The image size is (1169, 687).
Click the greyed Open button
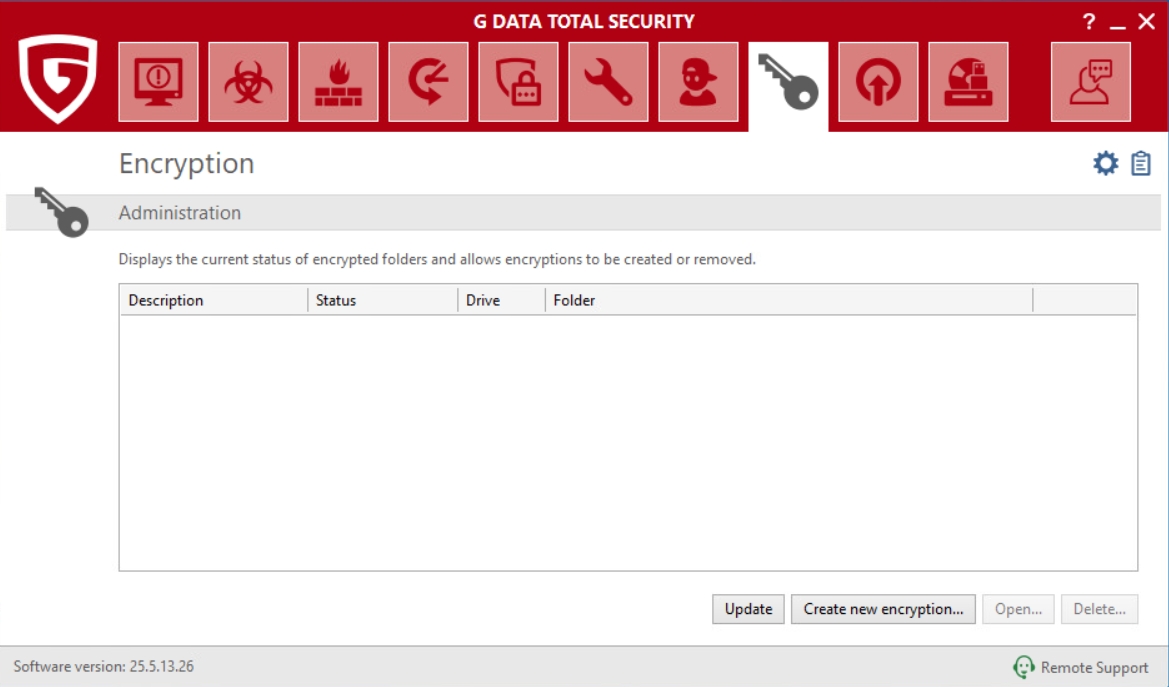click(x=1018, y=609)
